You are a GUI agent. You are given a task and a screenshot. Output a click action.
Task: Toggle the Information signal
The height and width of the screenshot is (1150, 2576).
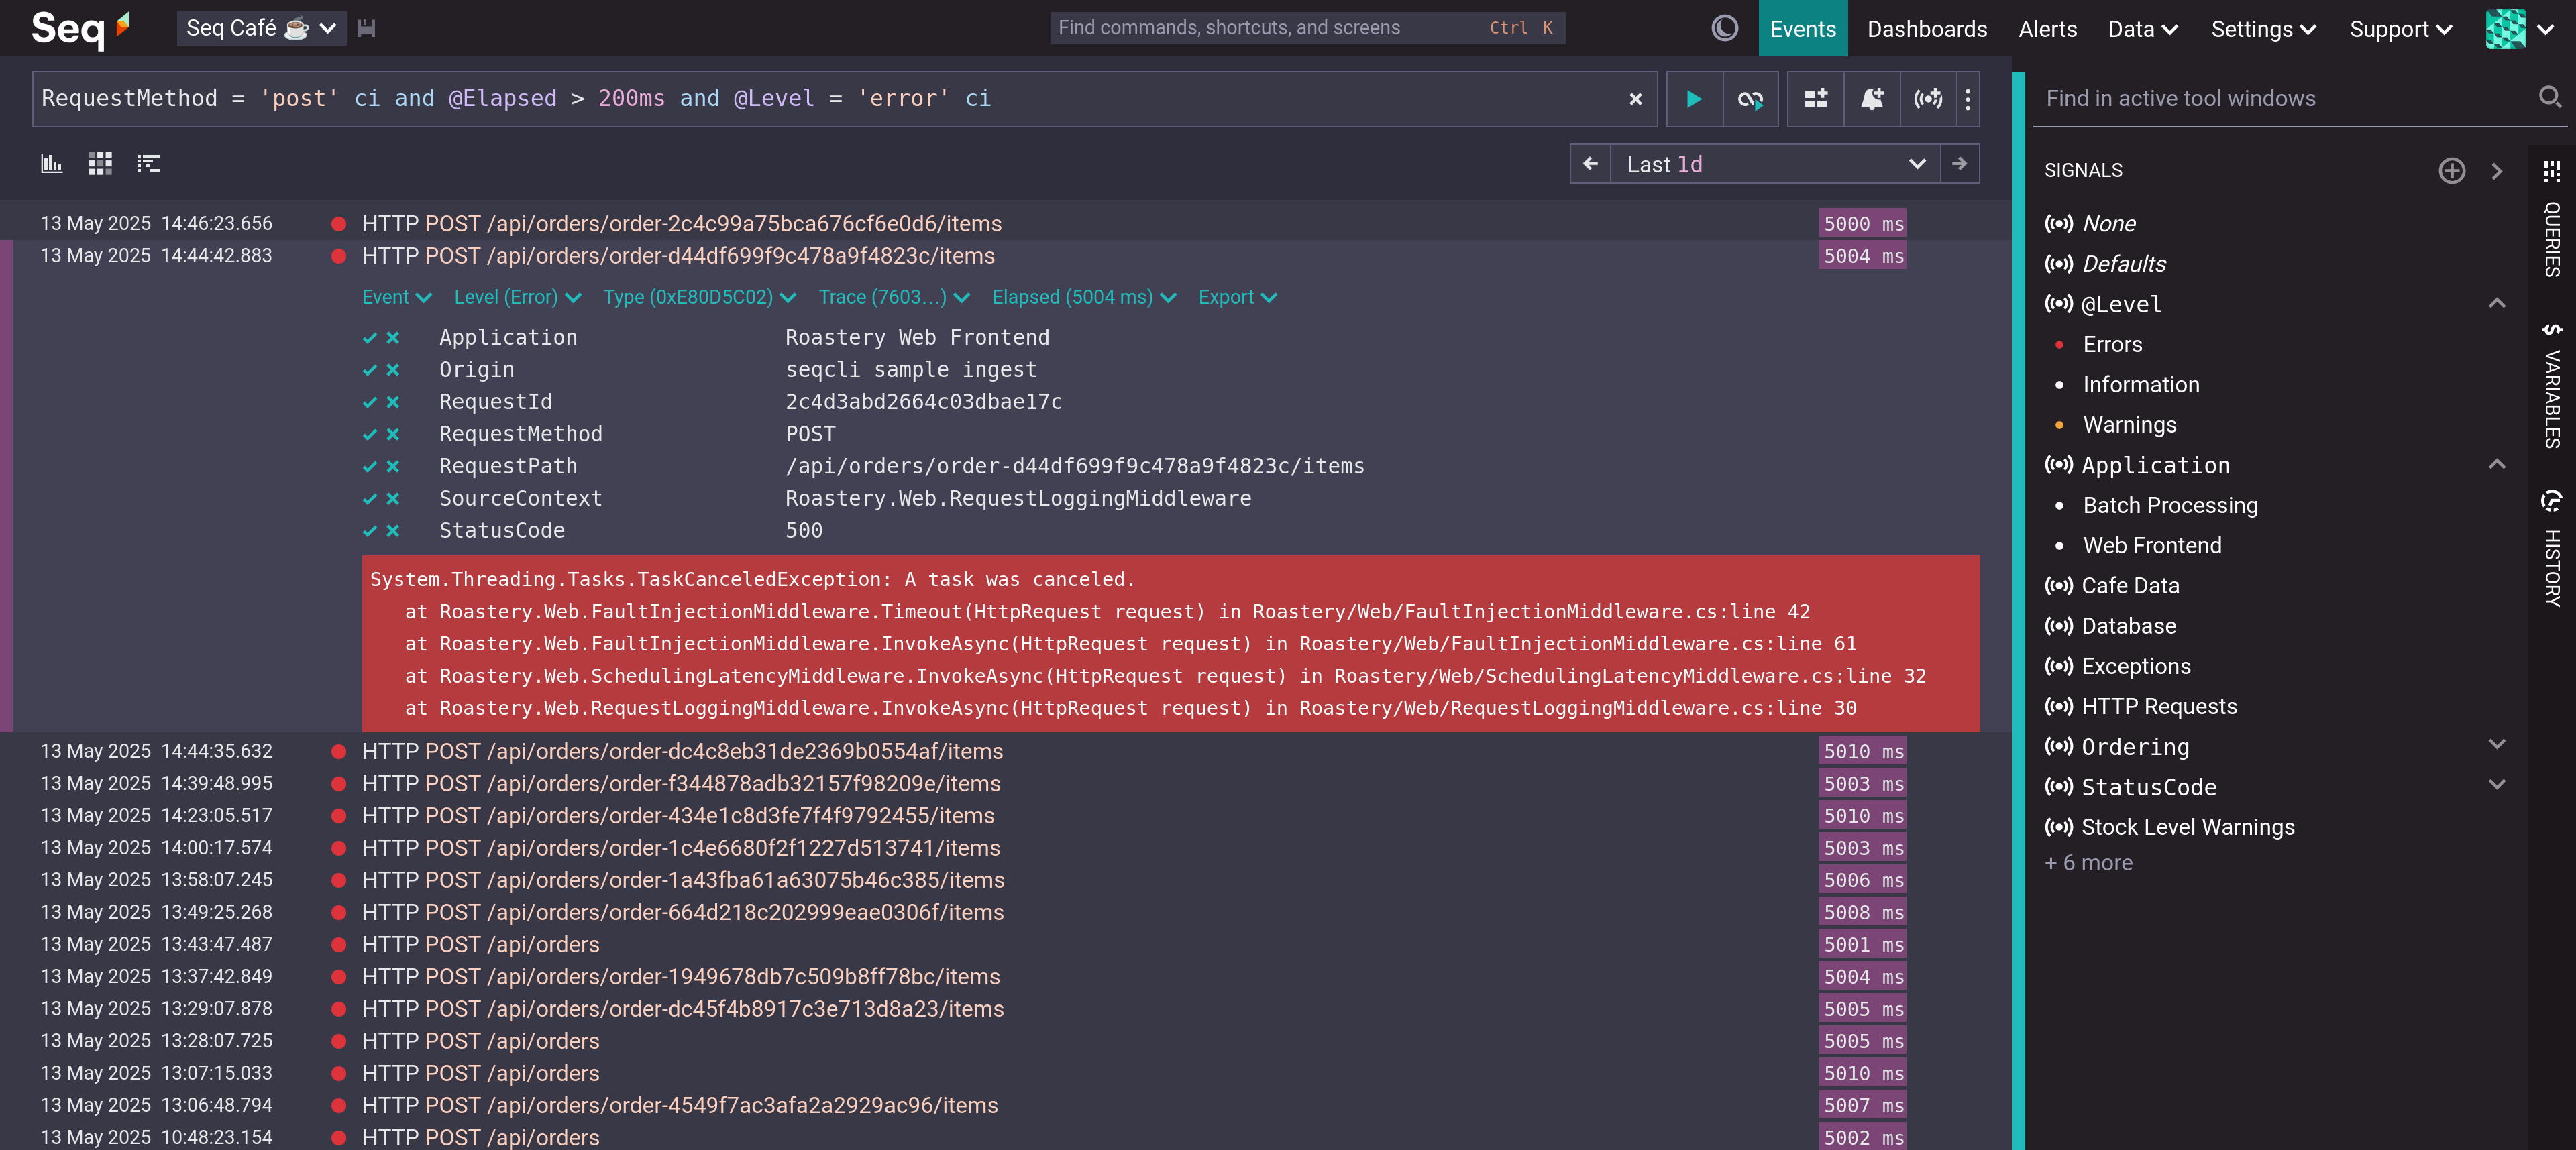pos(2140,385)
